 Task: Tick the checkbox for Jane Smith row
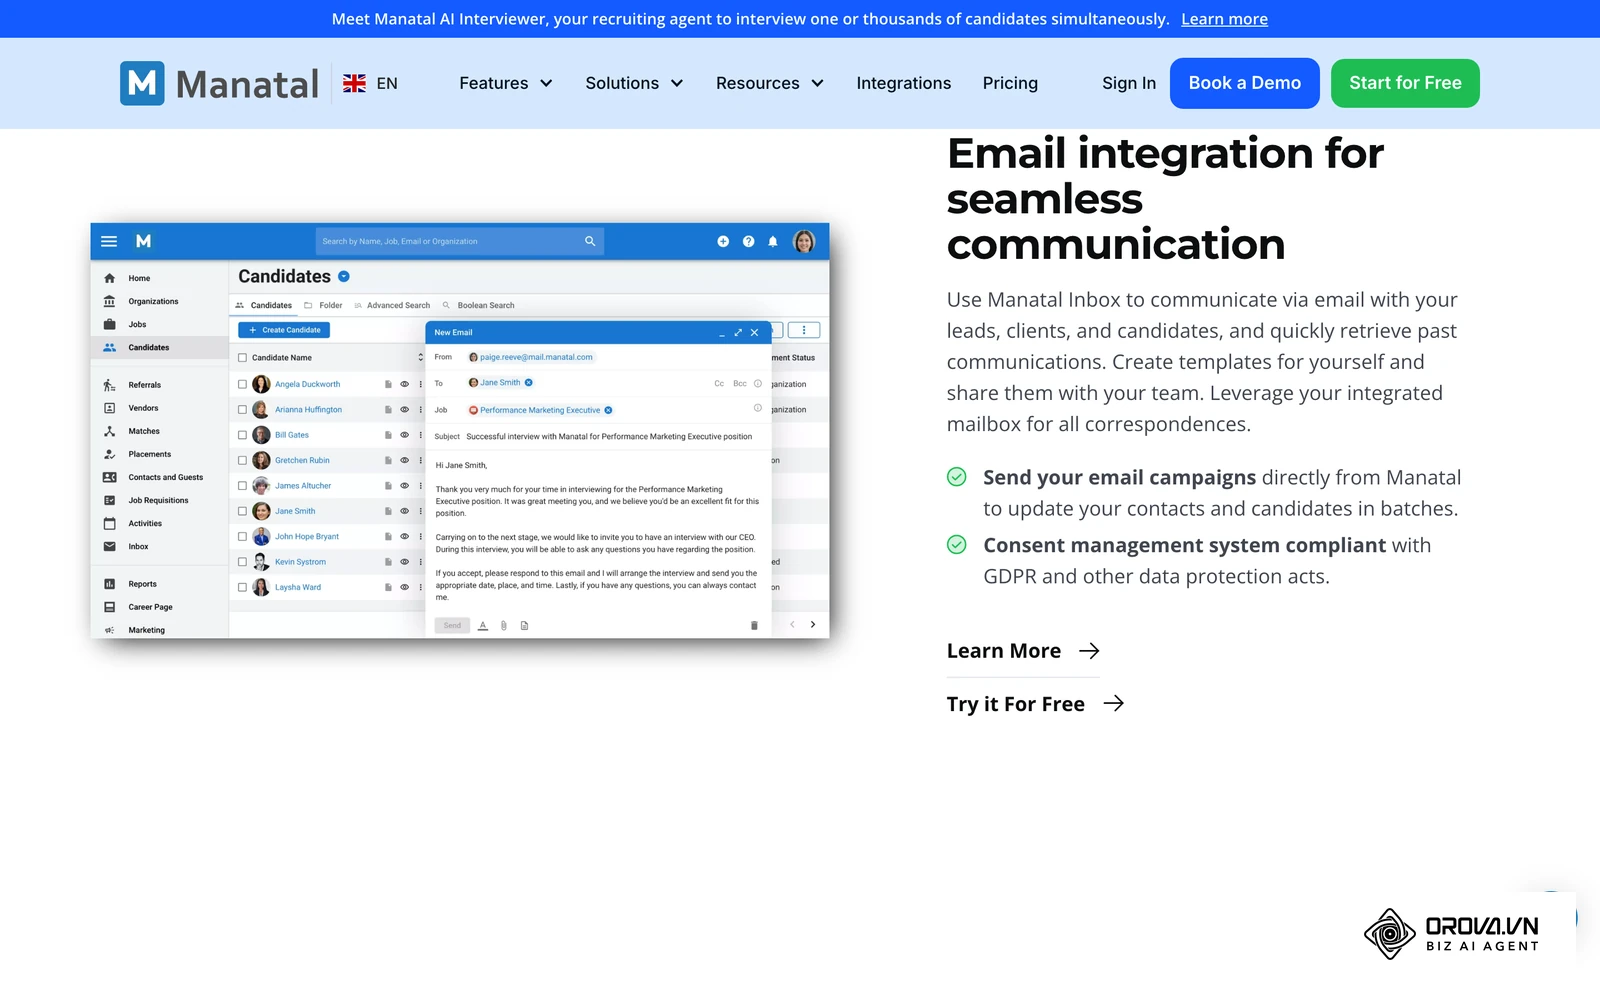tap(242, 511)
